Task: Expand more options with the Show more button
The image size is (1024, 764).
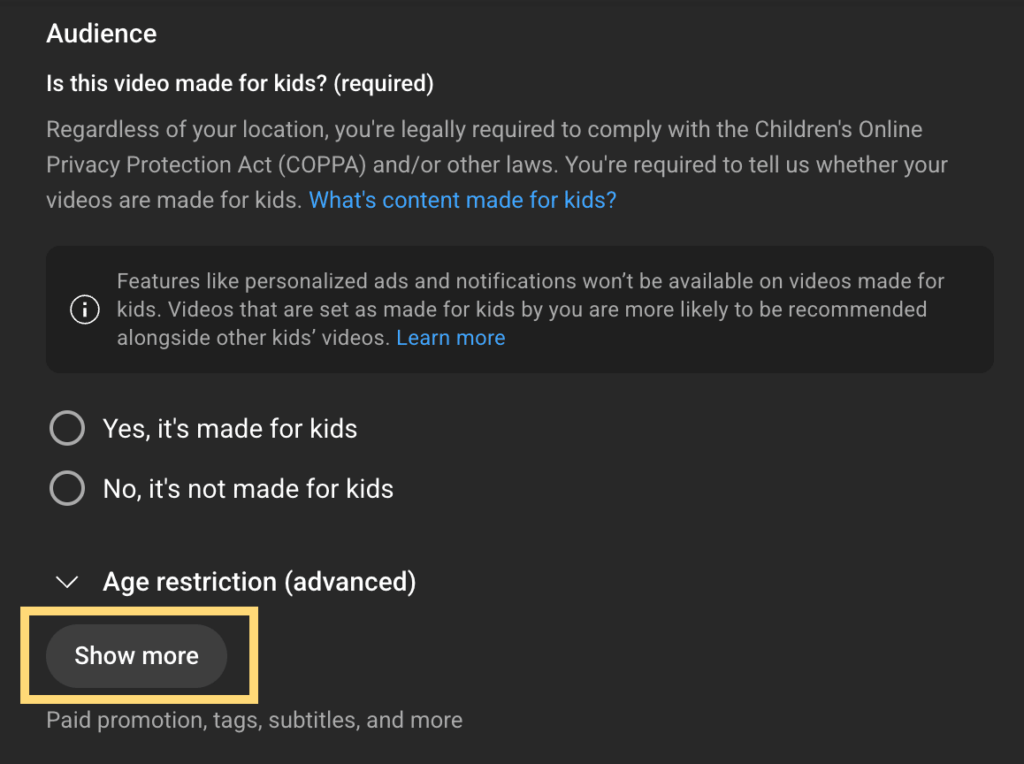Action: point(136,656)
